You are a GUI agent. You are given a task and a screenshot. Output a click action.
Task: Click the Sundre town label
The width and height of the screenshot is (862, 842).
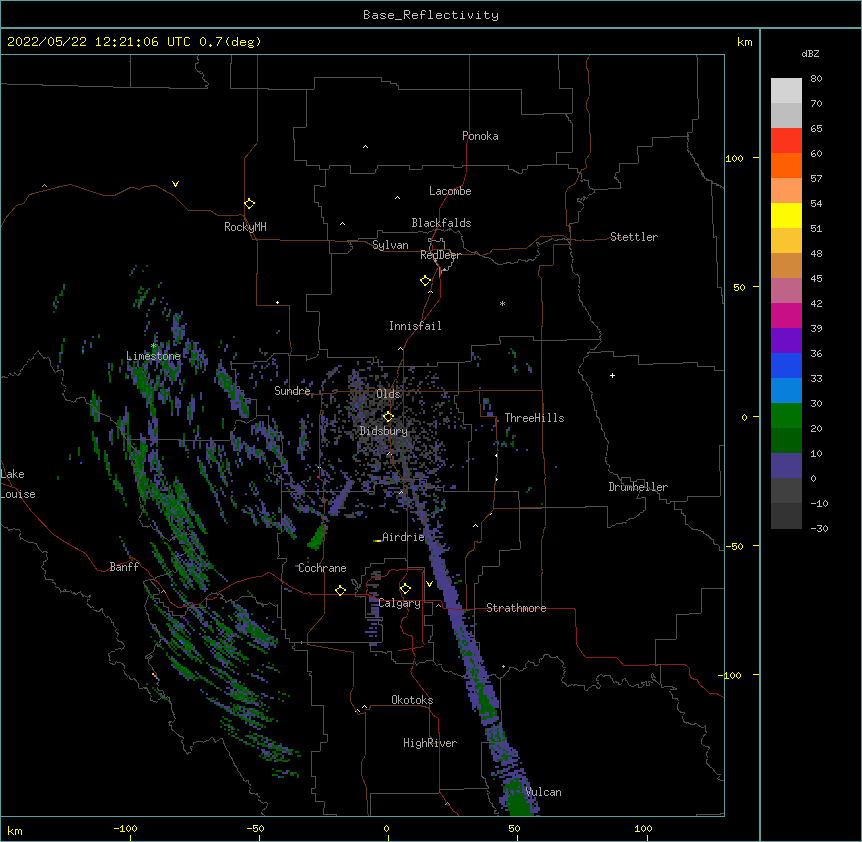292,391
